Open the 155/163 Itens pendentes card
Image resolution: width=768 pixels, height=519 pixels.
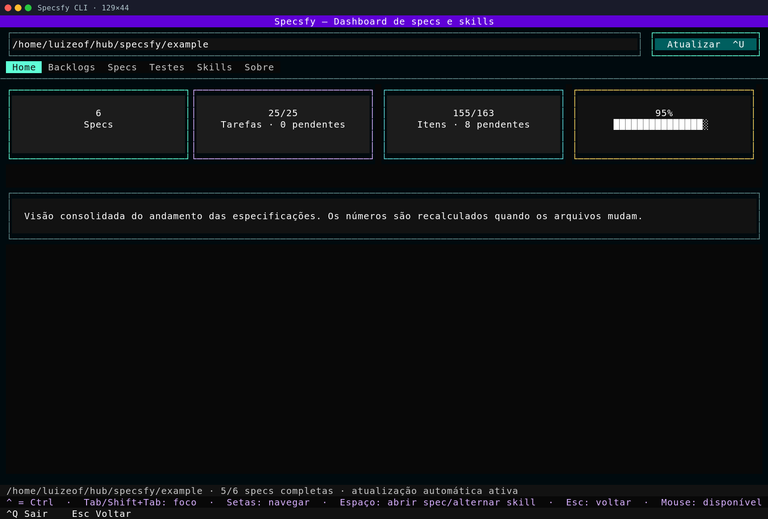(473, 124)
